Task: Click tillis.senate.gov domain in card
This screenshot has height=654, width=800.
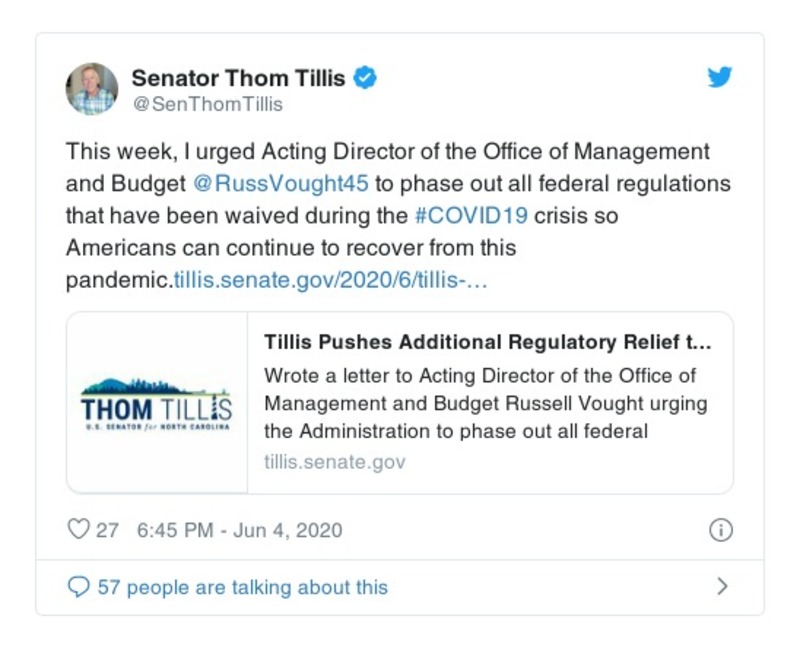Action: (x=335, y=462)
